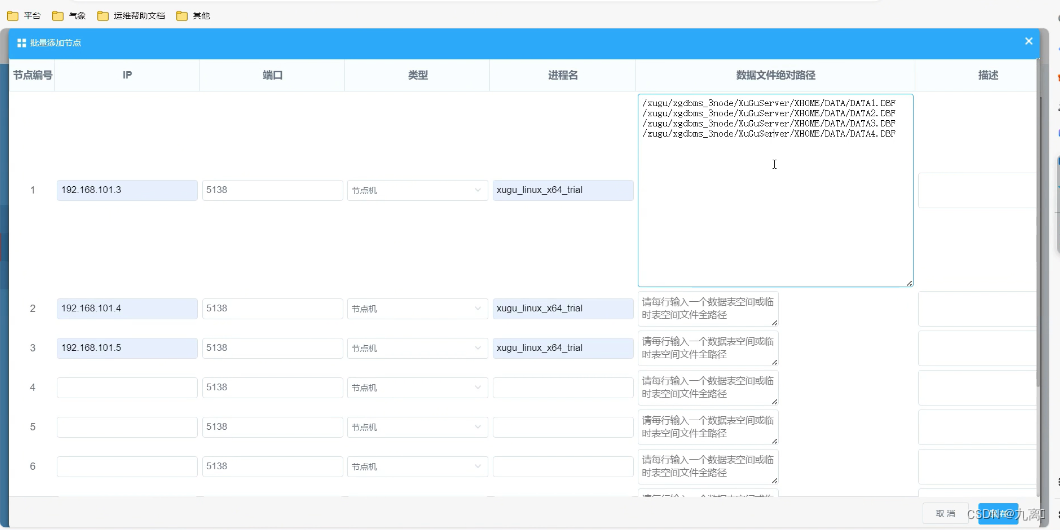Viewport: 1060px width, 530px height.
Task: Expand the 节点机 type dropdown in row 5
Action: tap(417, 427)
